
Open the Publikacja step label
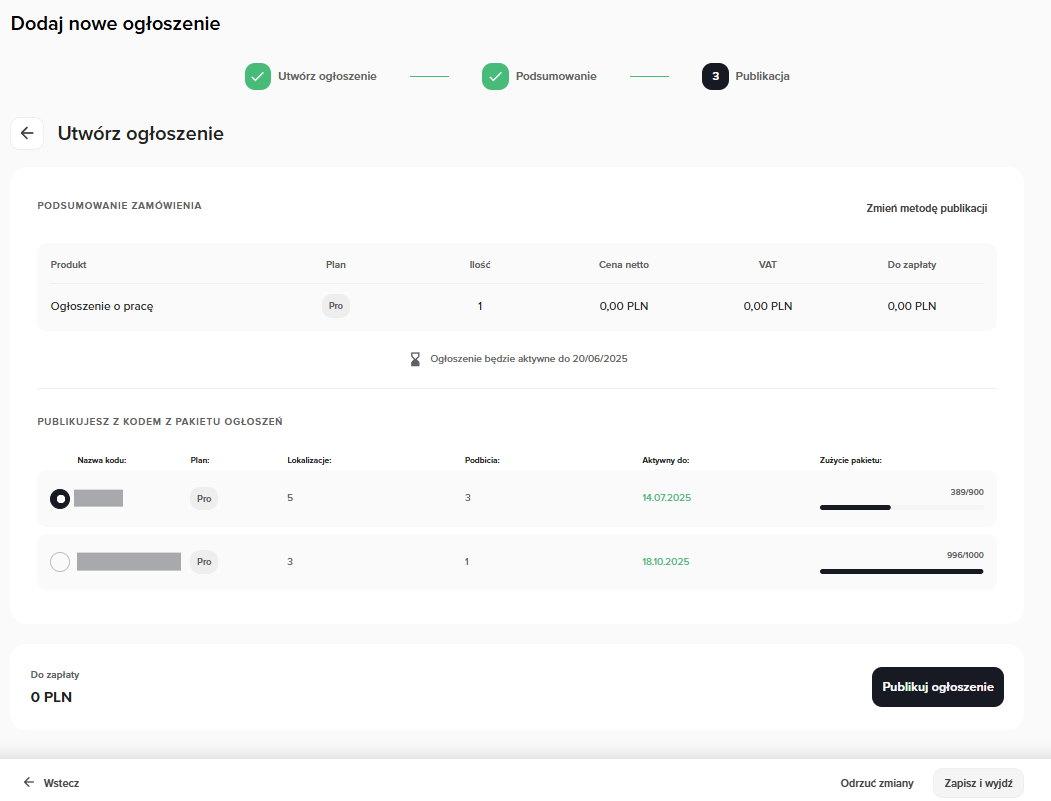pos(762,76)
